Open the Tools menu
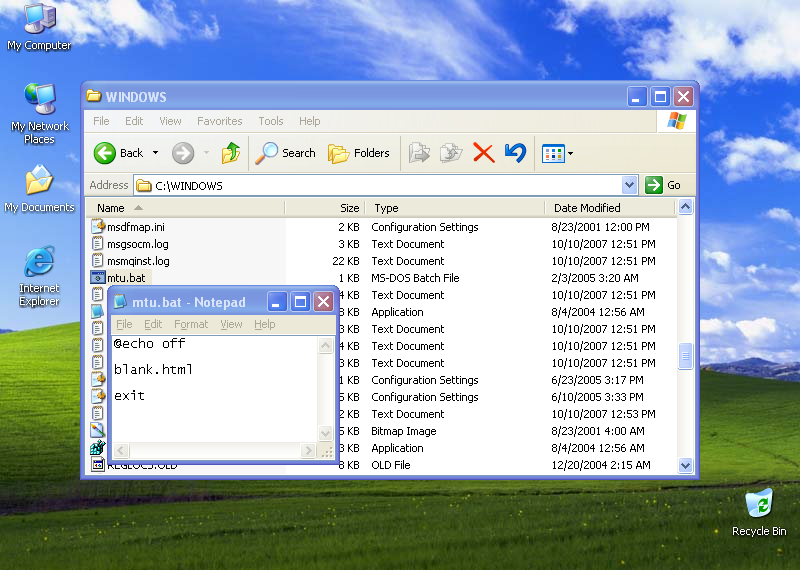 coord(270,121)
